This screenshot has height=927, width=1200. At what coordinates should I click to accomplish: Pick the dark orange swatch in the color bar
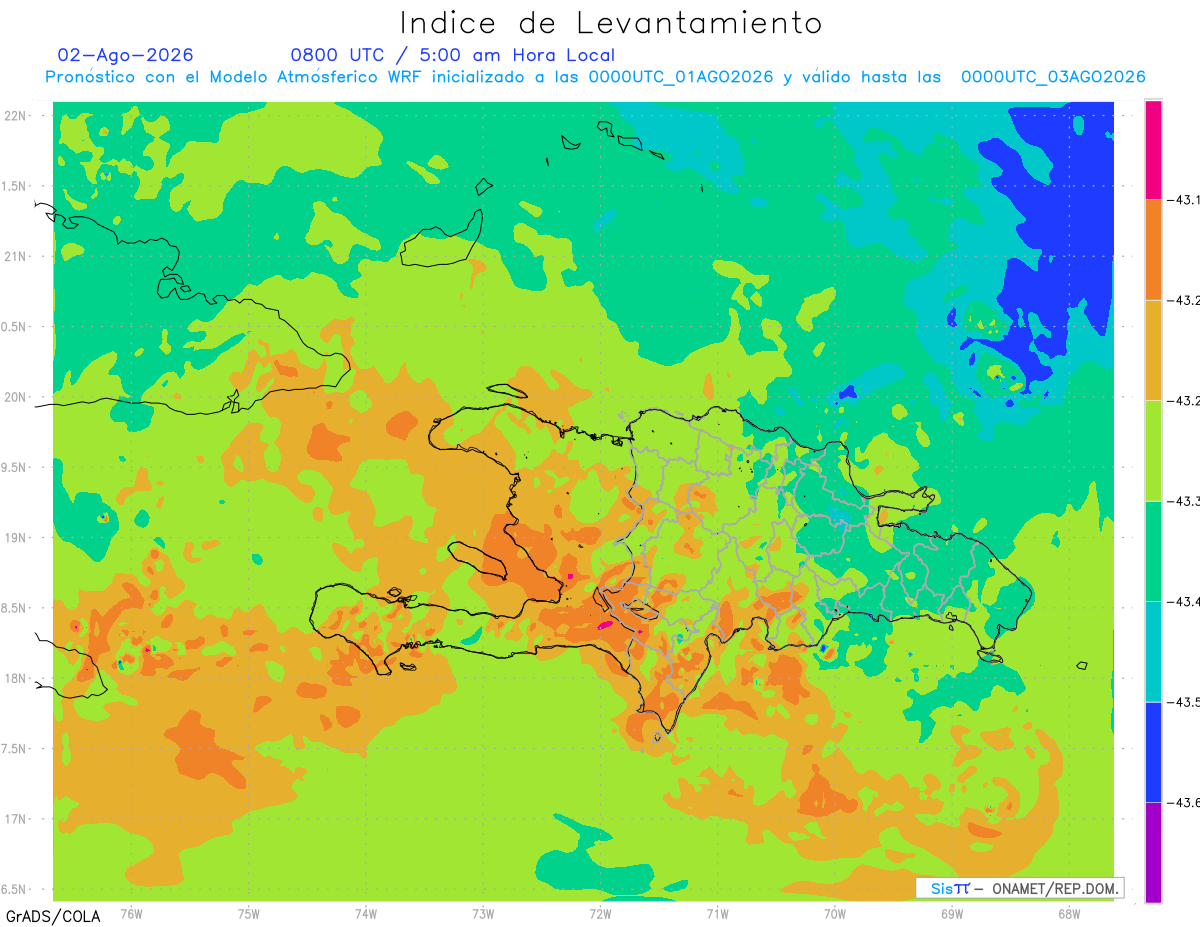pyautogui.click(x=1153, y=249)
